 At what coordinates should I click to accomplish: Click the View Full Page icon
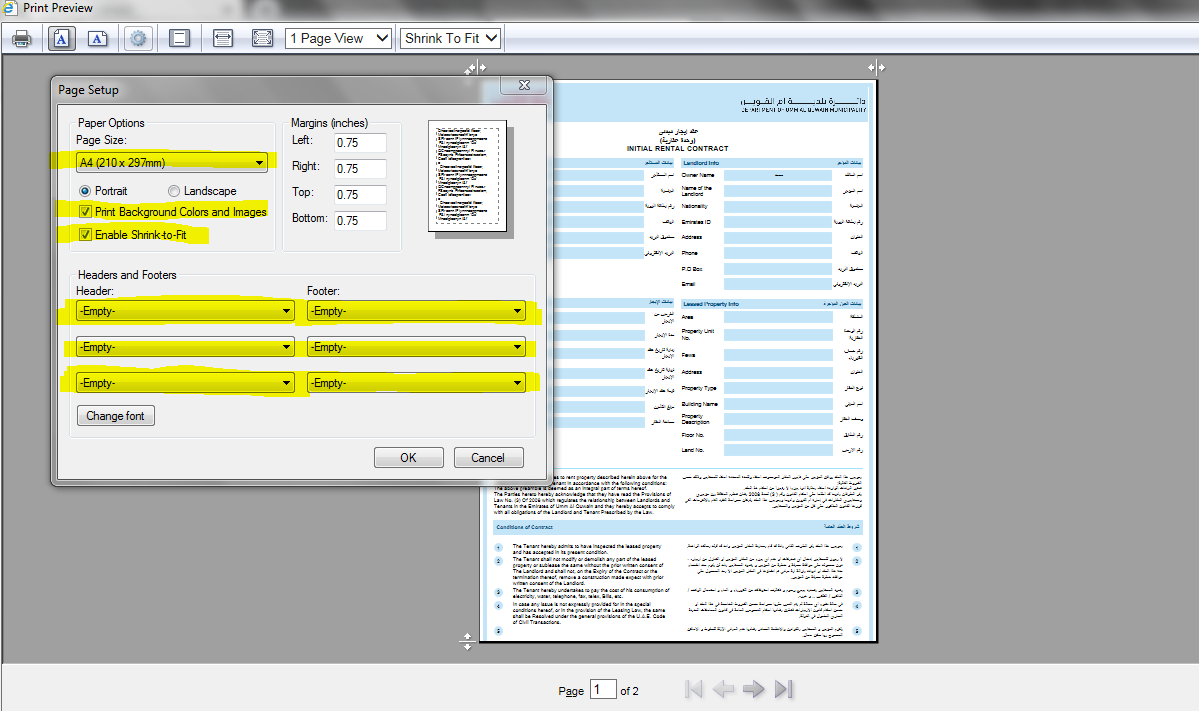click(262, 38)
